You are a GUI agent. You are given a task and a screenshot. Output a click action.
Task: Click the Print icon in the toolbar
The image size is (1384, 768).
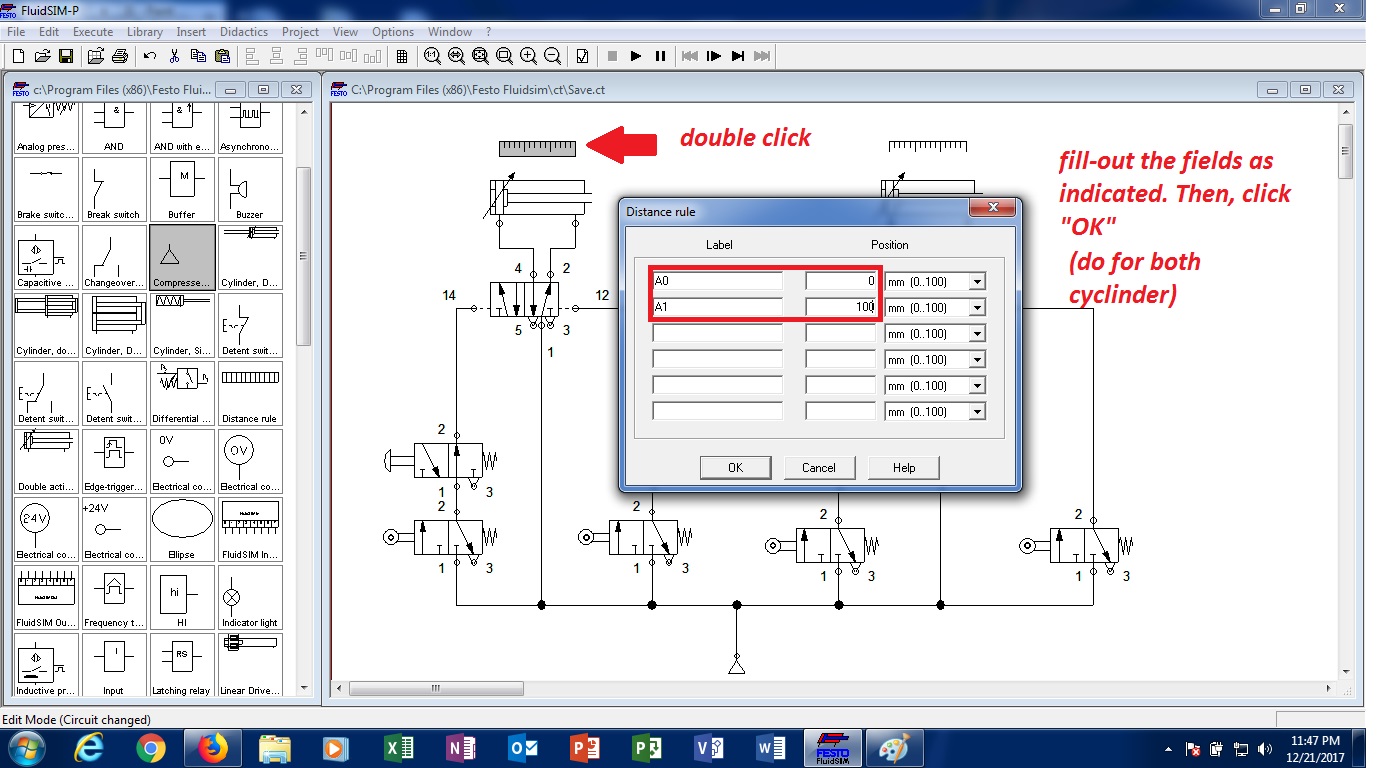click(x=120, y=56)
